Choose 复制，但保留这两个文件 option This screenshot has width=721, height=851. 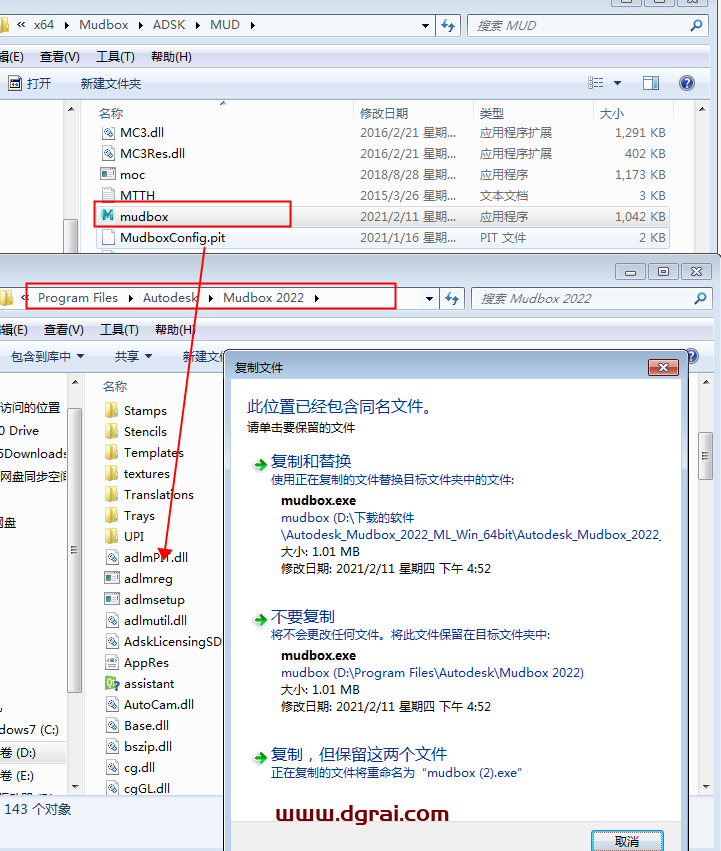(x=358, y=754)
